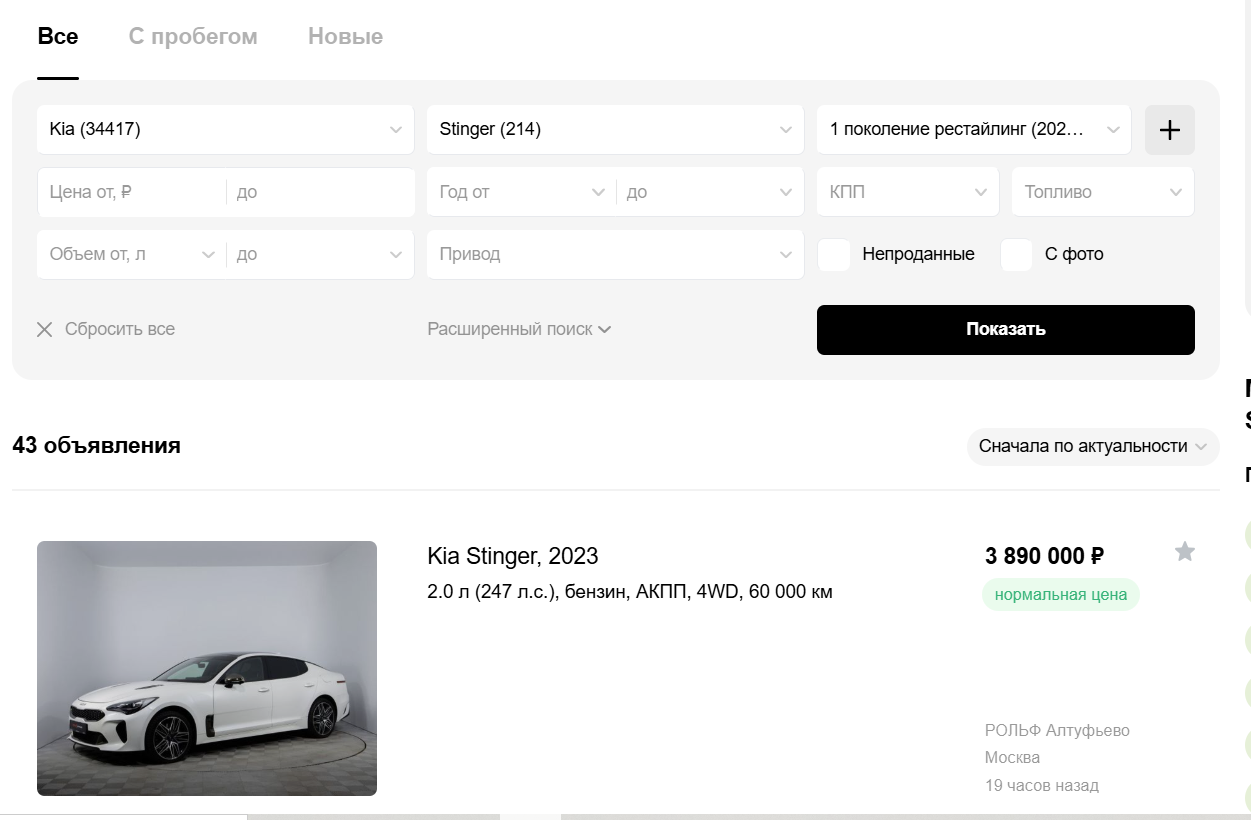Expand Расширенный поиск advanced search
This screenshot has height=820, width=1251.
coord(519,329)
